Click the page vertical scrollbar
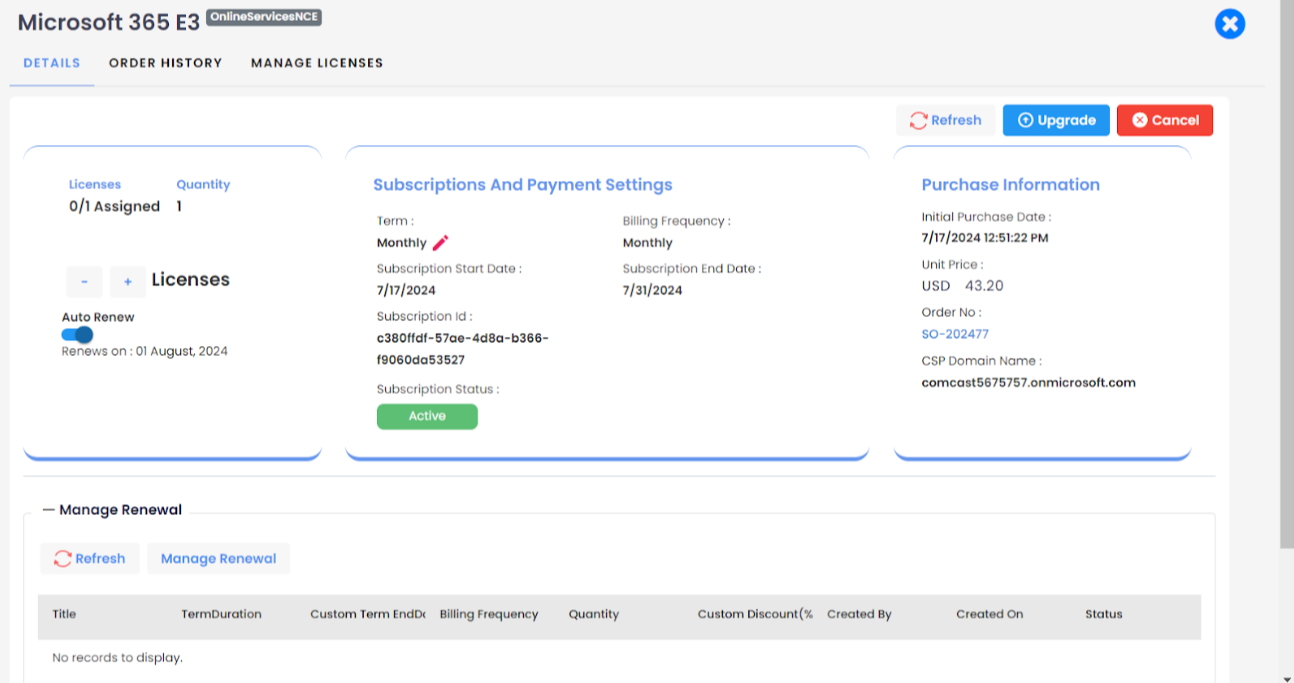 (1287, 275)
